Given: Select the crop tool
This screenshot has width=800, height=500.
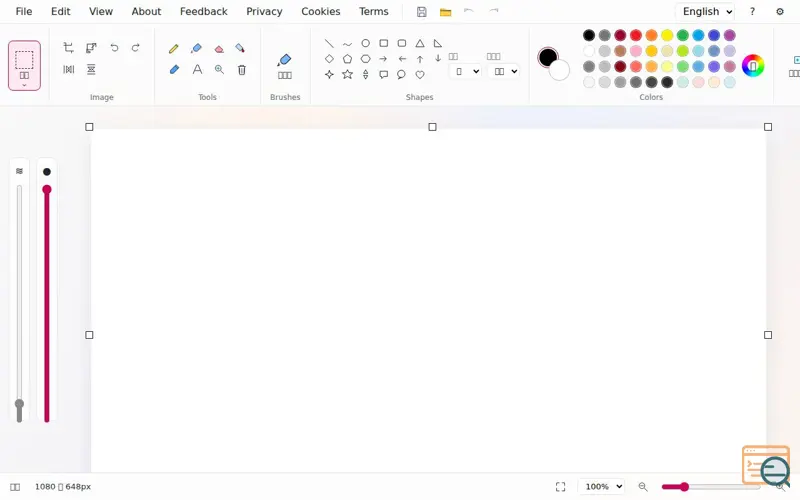Looking at the screenshot, I should pos(68,48).
